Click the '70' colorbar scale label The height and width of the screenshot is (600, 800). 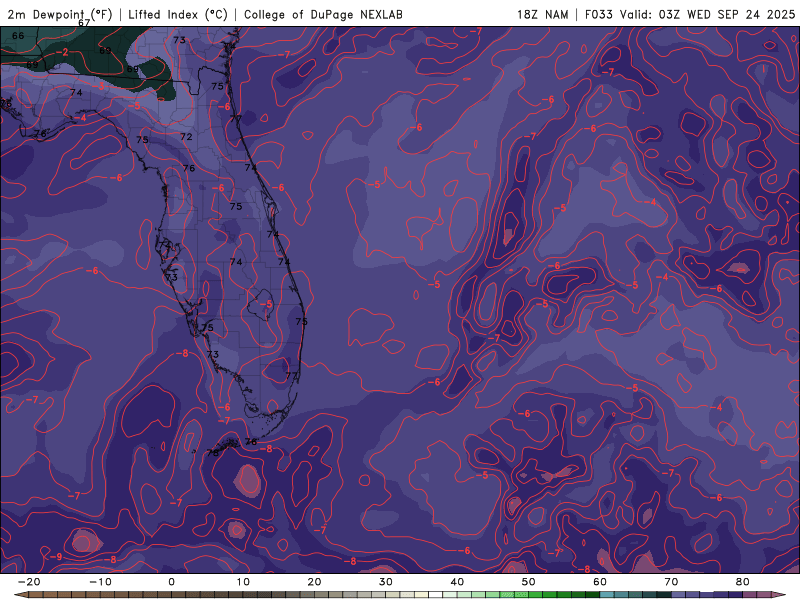pyautogui.click(x=671, y=582)
